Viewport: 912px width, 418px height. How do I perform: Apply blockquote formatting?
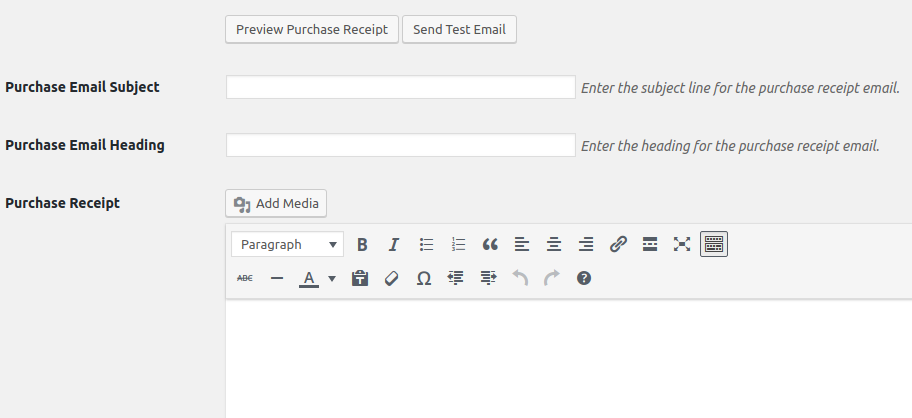coord(490,244)
